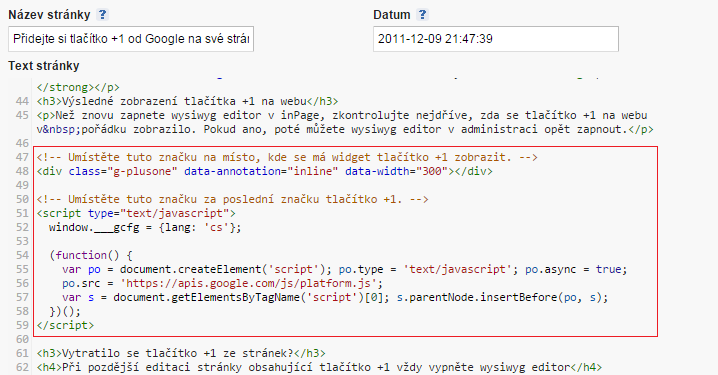The width and height of the screenshot is (718, 375).
Task: Select the Text stránky label
Action: coord(44,66)
